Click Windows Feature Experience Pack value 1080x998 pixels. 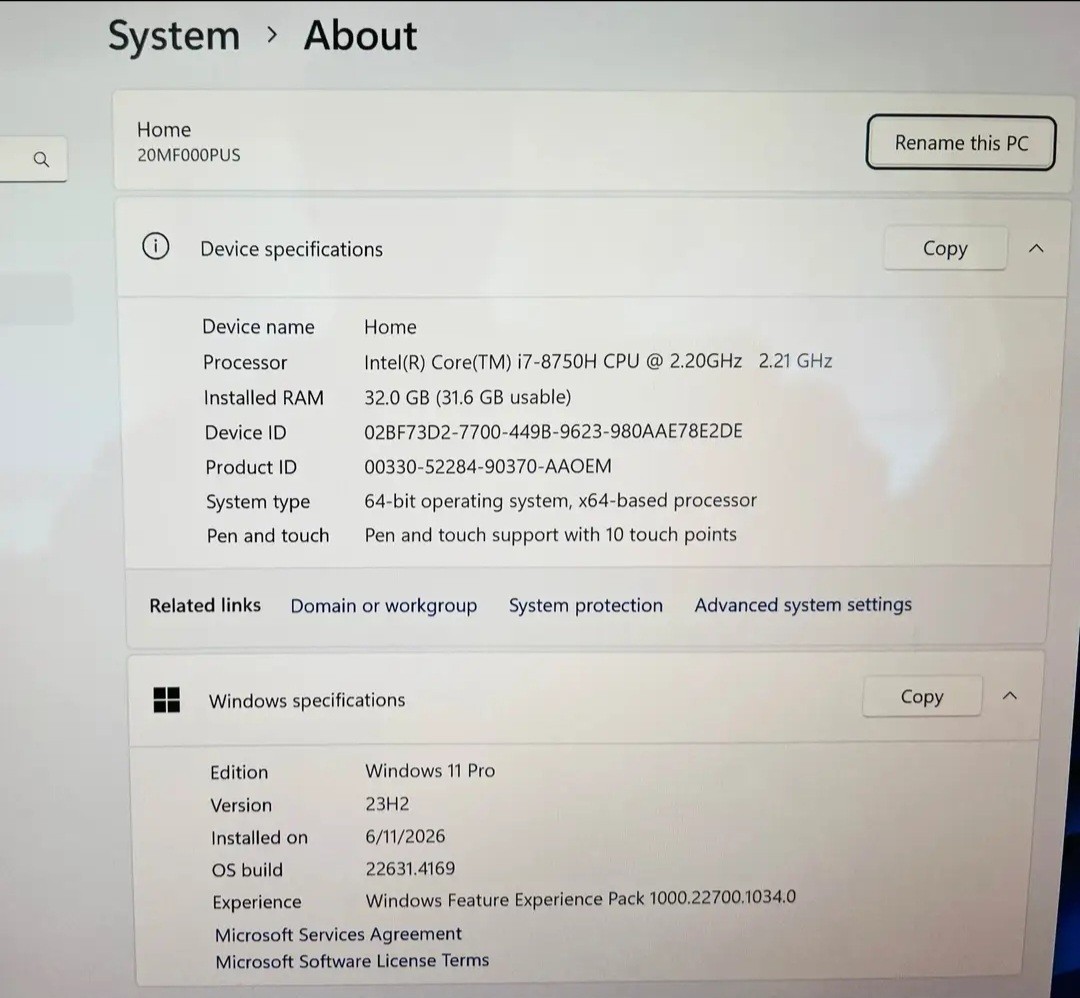tap(581, 899)
